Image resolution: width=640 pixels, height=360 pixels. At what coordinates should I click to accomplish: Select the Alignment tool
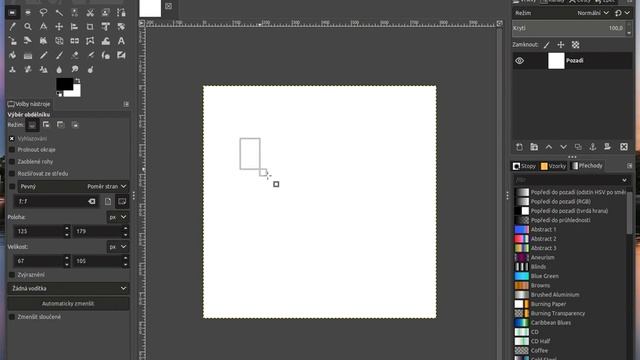tap(75, 27)
